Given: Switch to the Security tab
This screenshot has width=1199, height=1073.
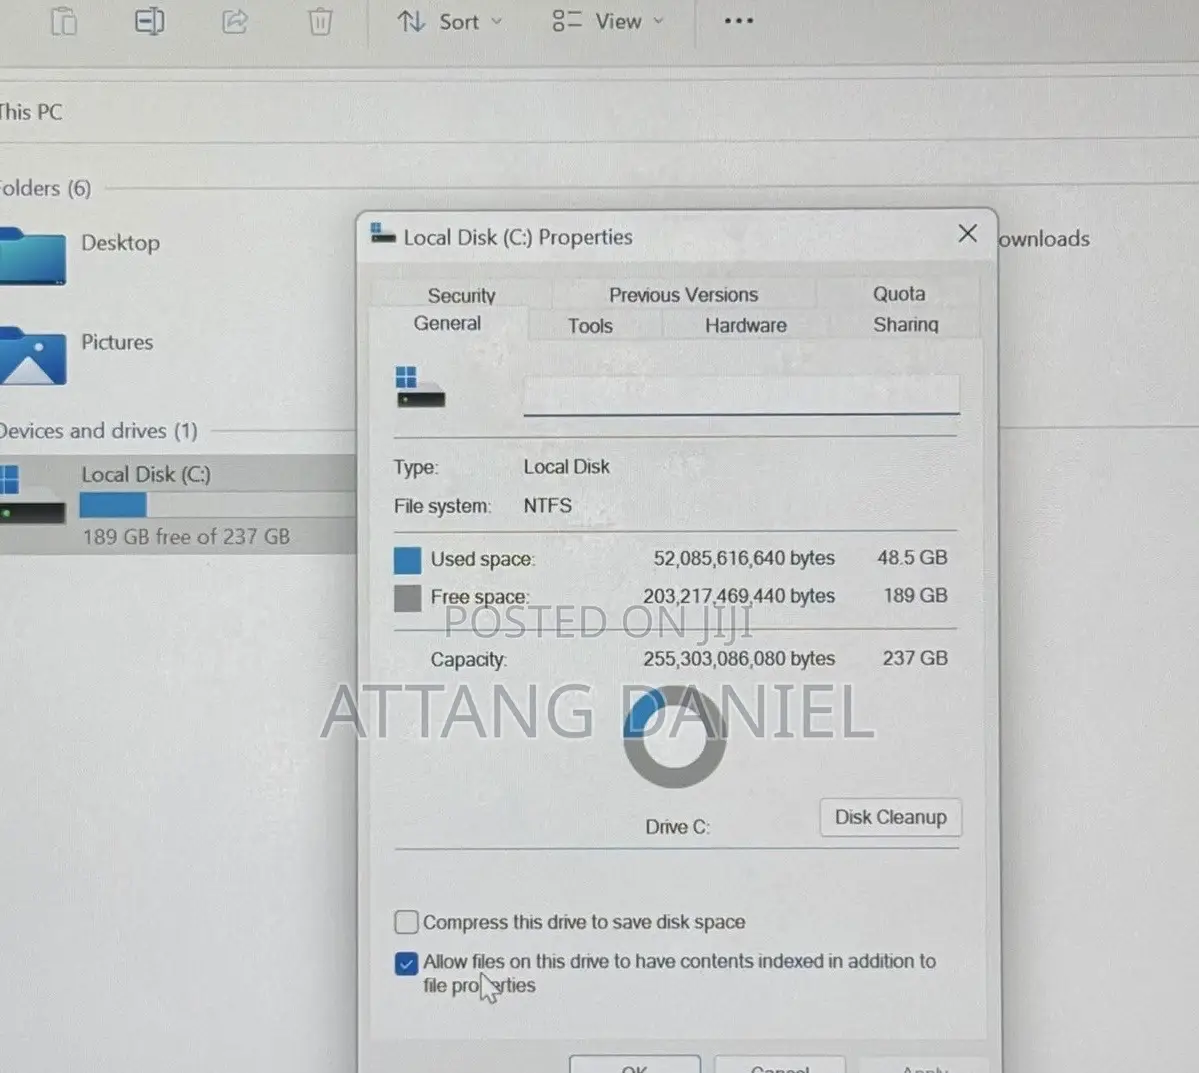Looking at the screenshot, I should (x=461, y=295).
